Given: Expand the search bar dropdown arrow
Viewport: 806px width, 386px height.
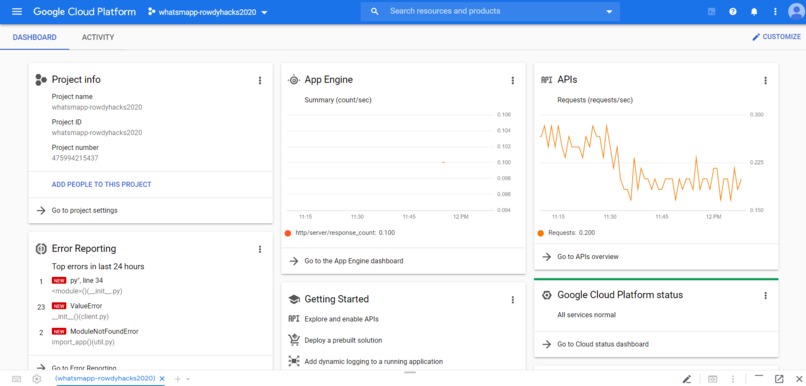Looking at the screenshot, I should 610,12.
